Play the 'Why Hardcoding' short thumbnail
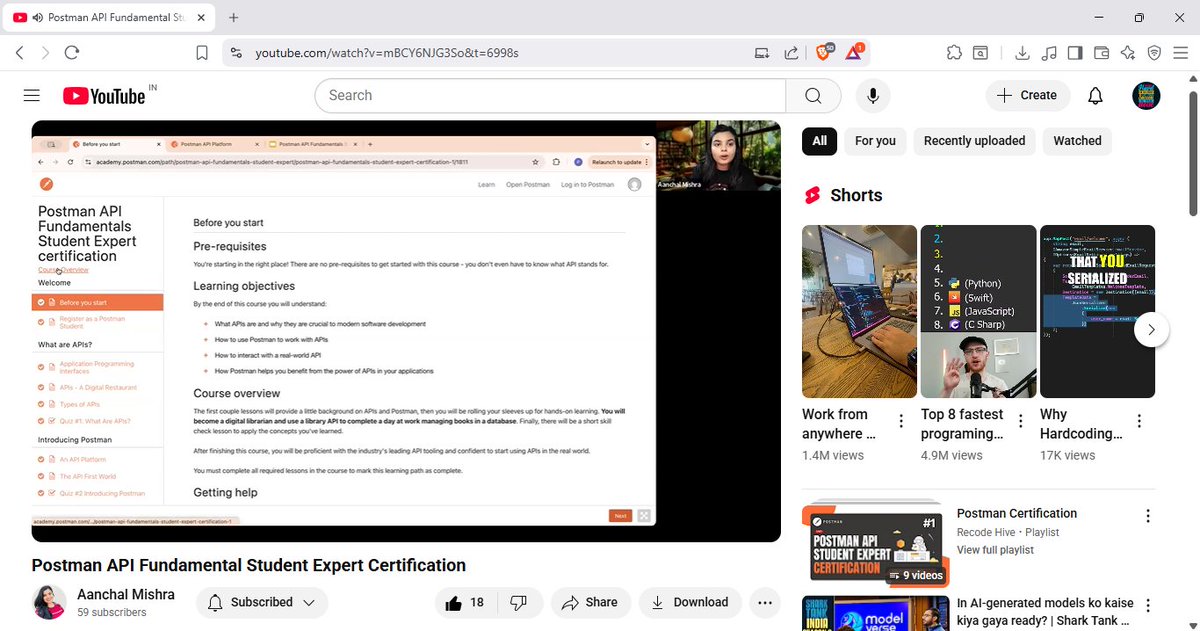The width and height of the screenshot is (1200, 631). tap(1097, 311)
